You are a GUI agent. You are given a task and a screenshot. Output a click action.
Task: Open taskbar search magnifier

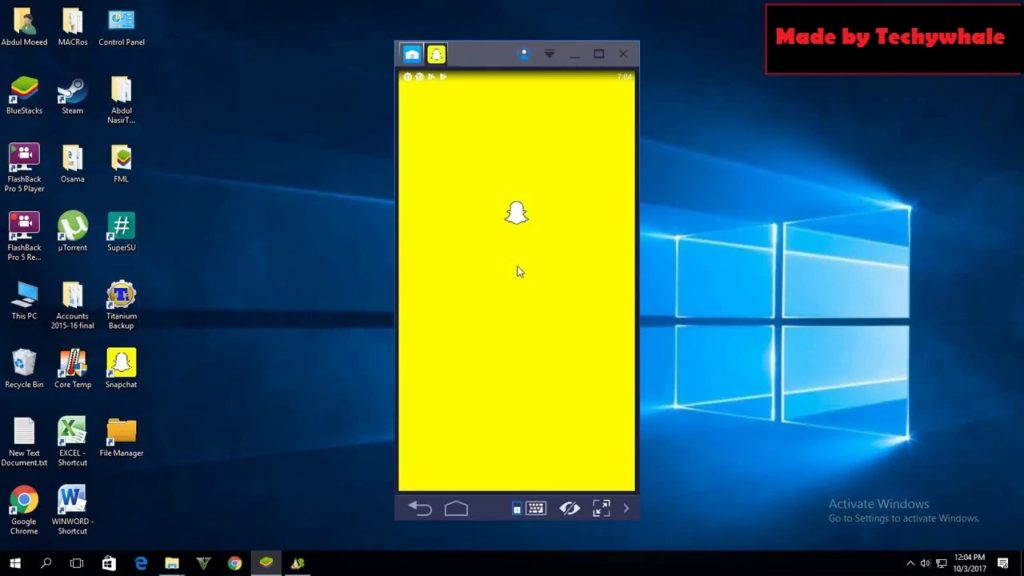coord(46,563)
